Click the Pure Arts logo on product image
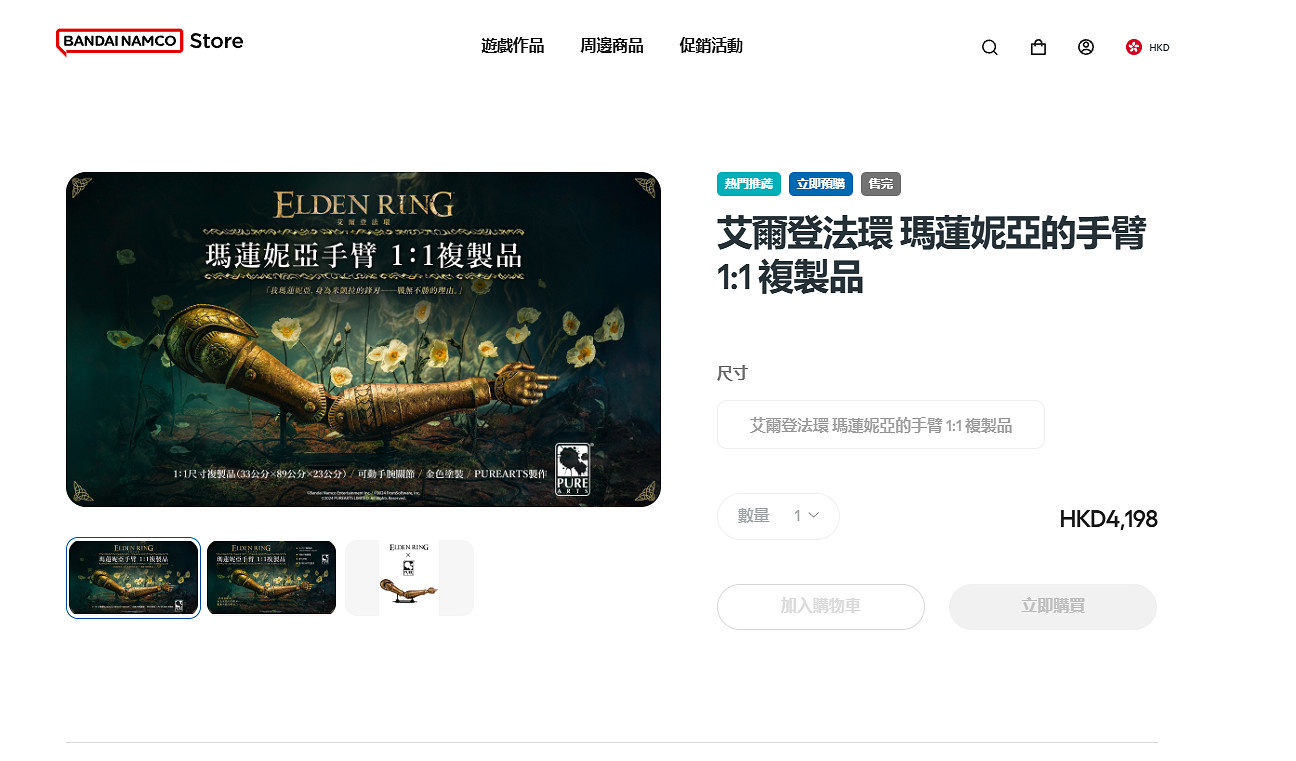 [573, 470]
